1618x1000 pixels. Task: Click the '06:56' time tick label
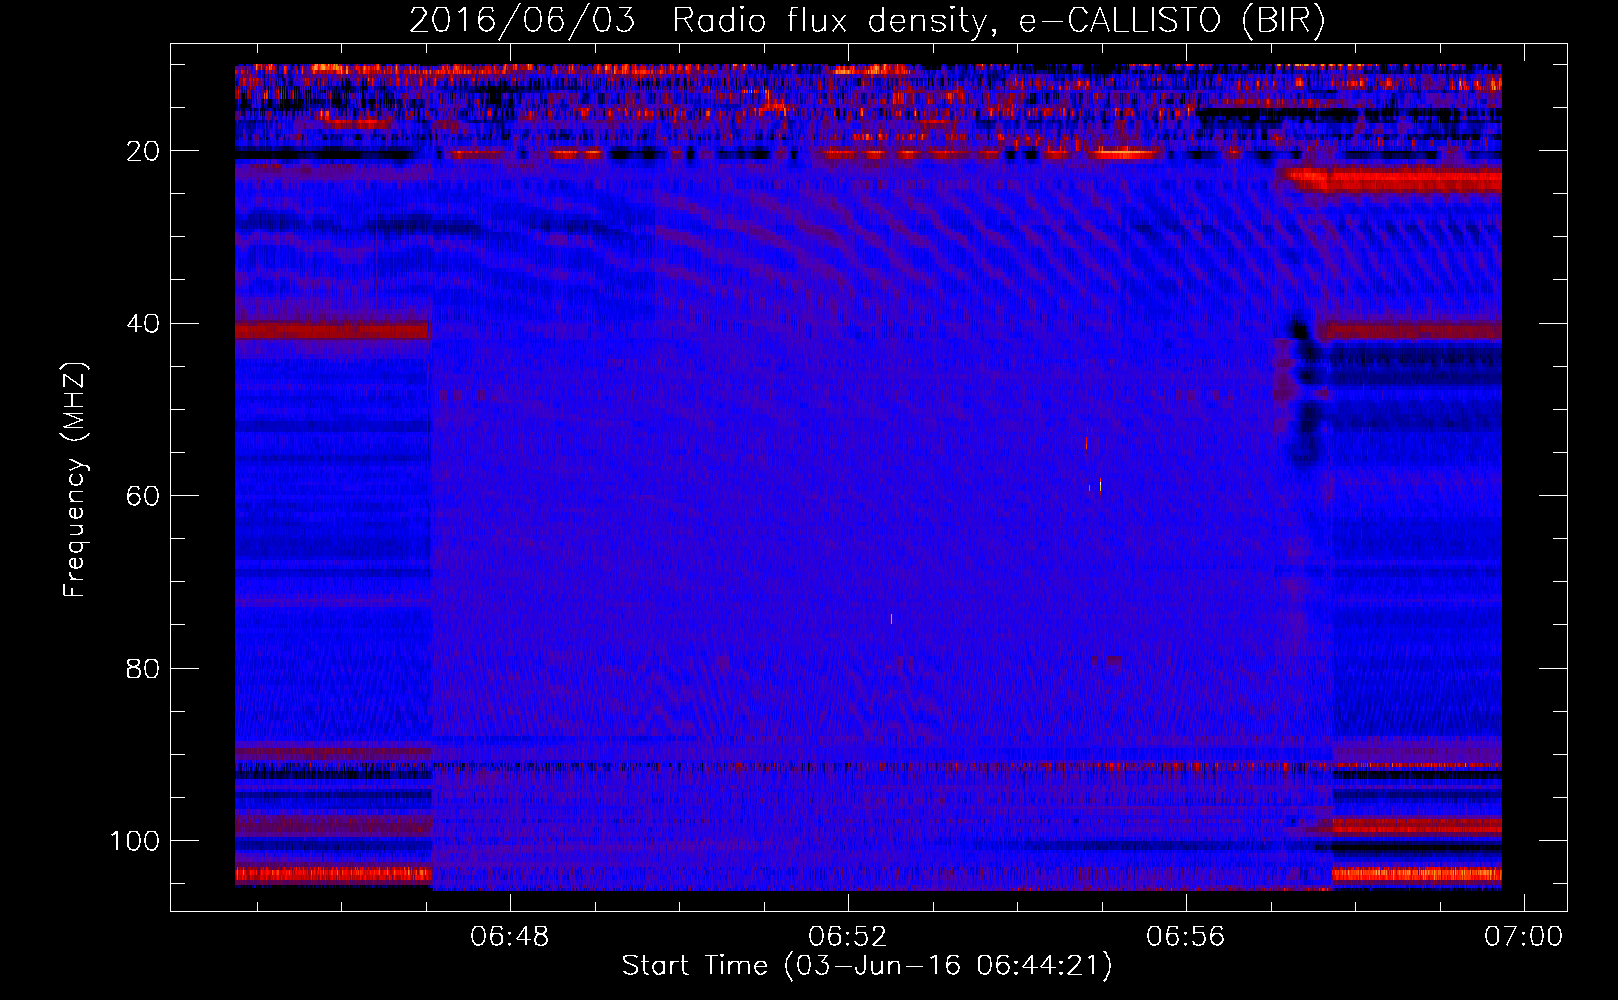(1185, 937)
